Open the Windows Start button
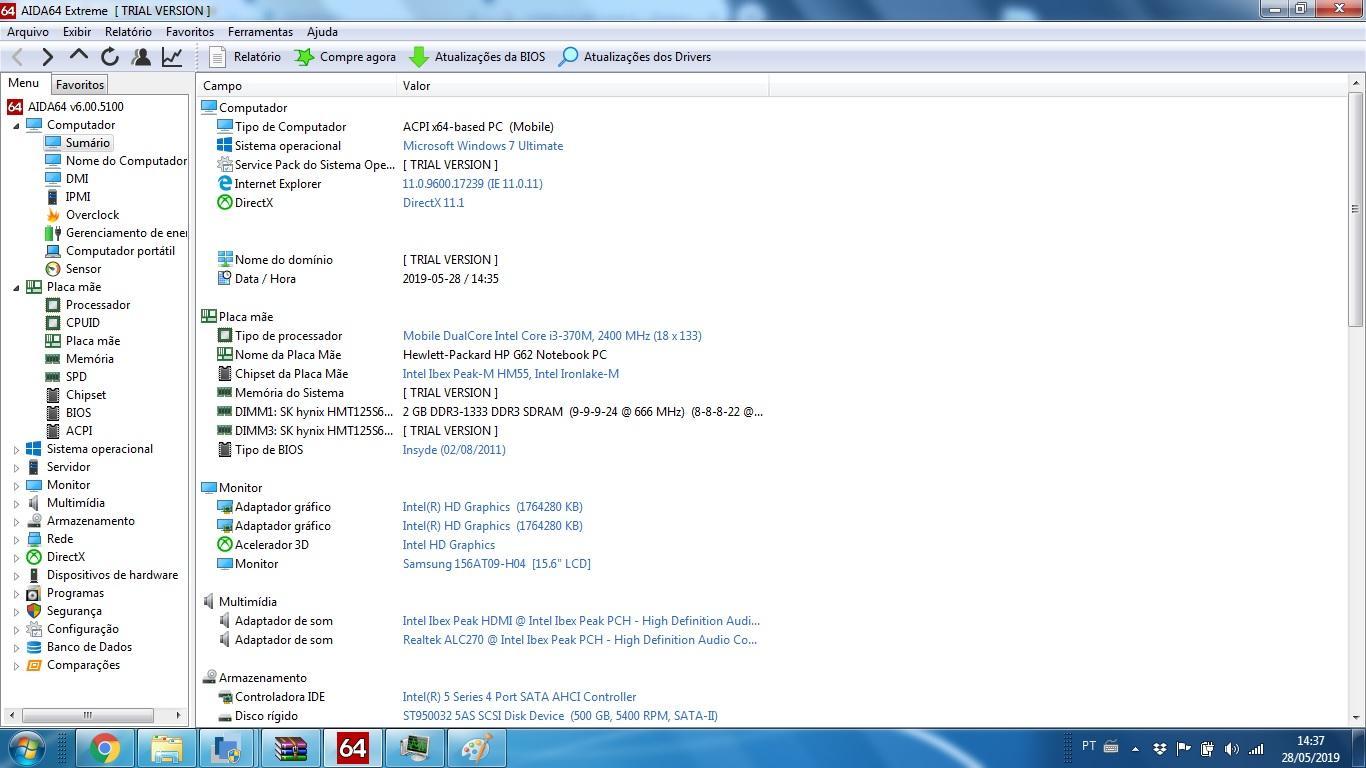The height and width of the screenshot is (768, 1366). click(25, 748)
